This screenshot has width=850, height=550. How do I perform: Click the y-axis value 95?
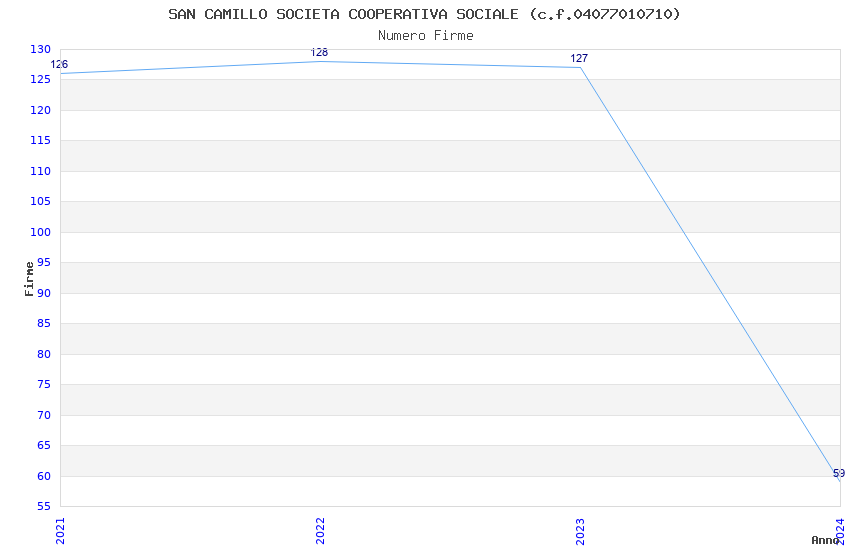click(43, 263)
